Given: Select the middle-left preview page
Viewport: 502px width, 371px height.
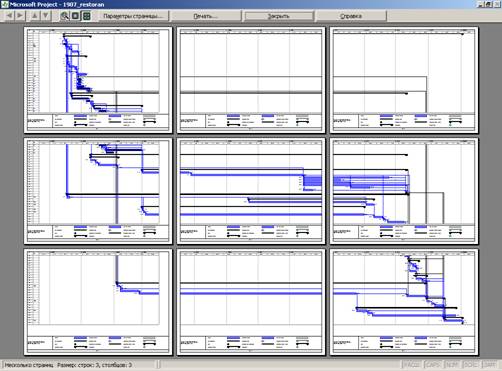Looking at the screenshot, I should (98, 191).
